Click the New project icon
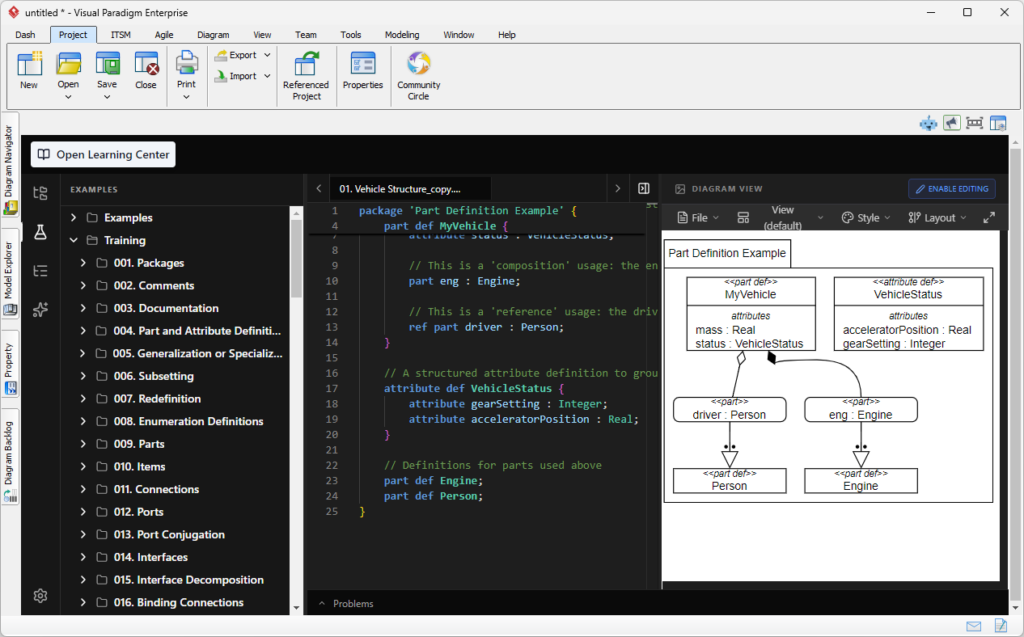The height and width of the screenshot is (637, 1024). (29, 64)
